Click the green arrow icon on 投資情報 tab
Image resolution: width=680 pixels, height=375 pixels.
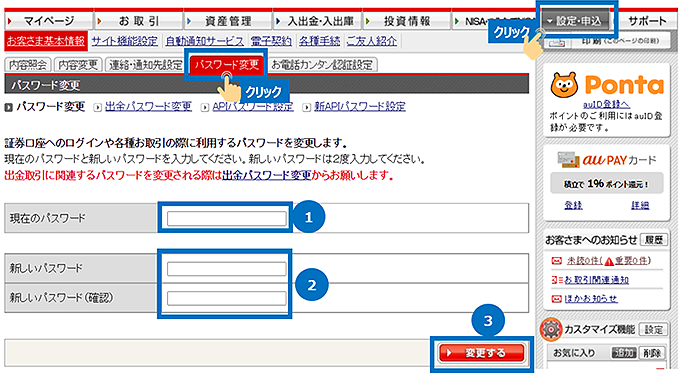tap(368, 21)
